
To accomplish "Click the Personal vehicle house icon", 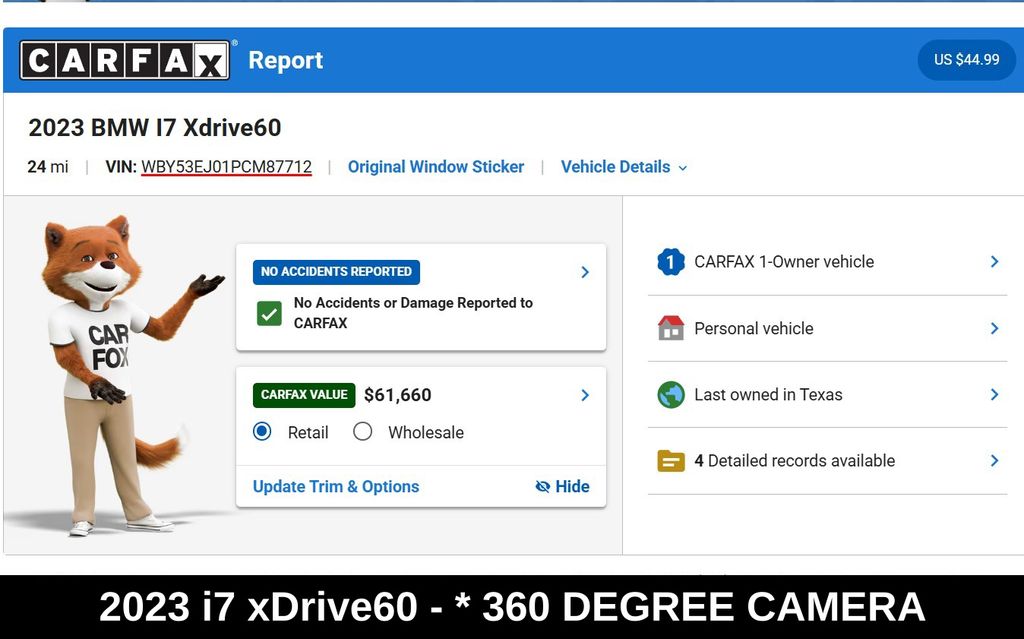I will pyautogui.click(x=670, y=328).
